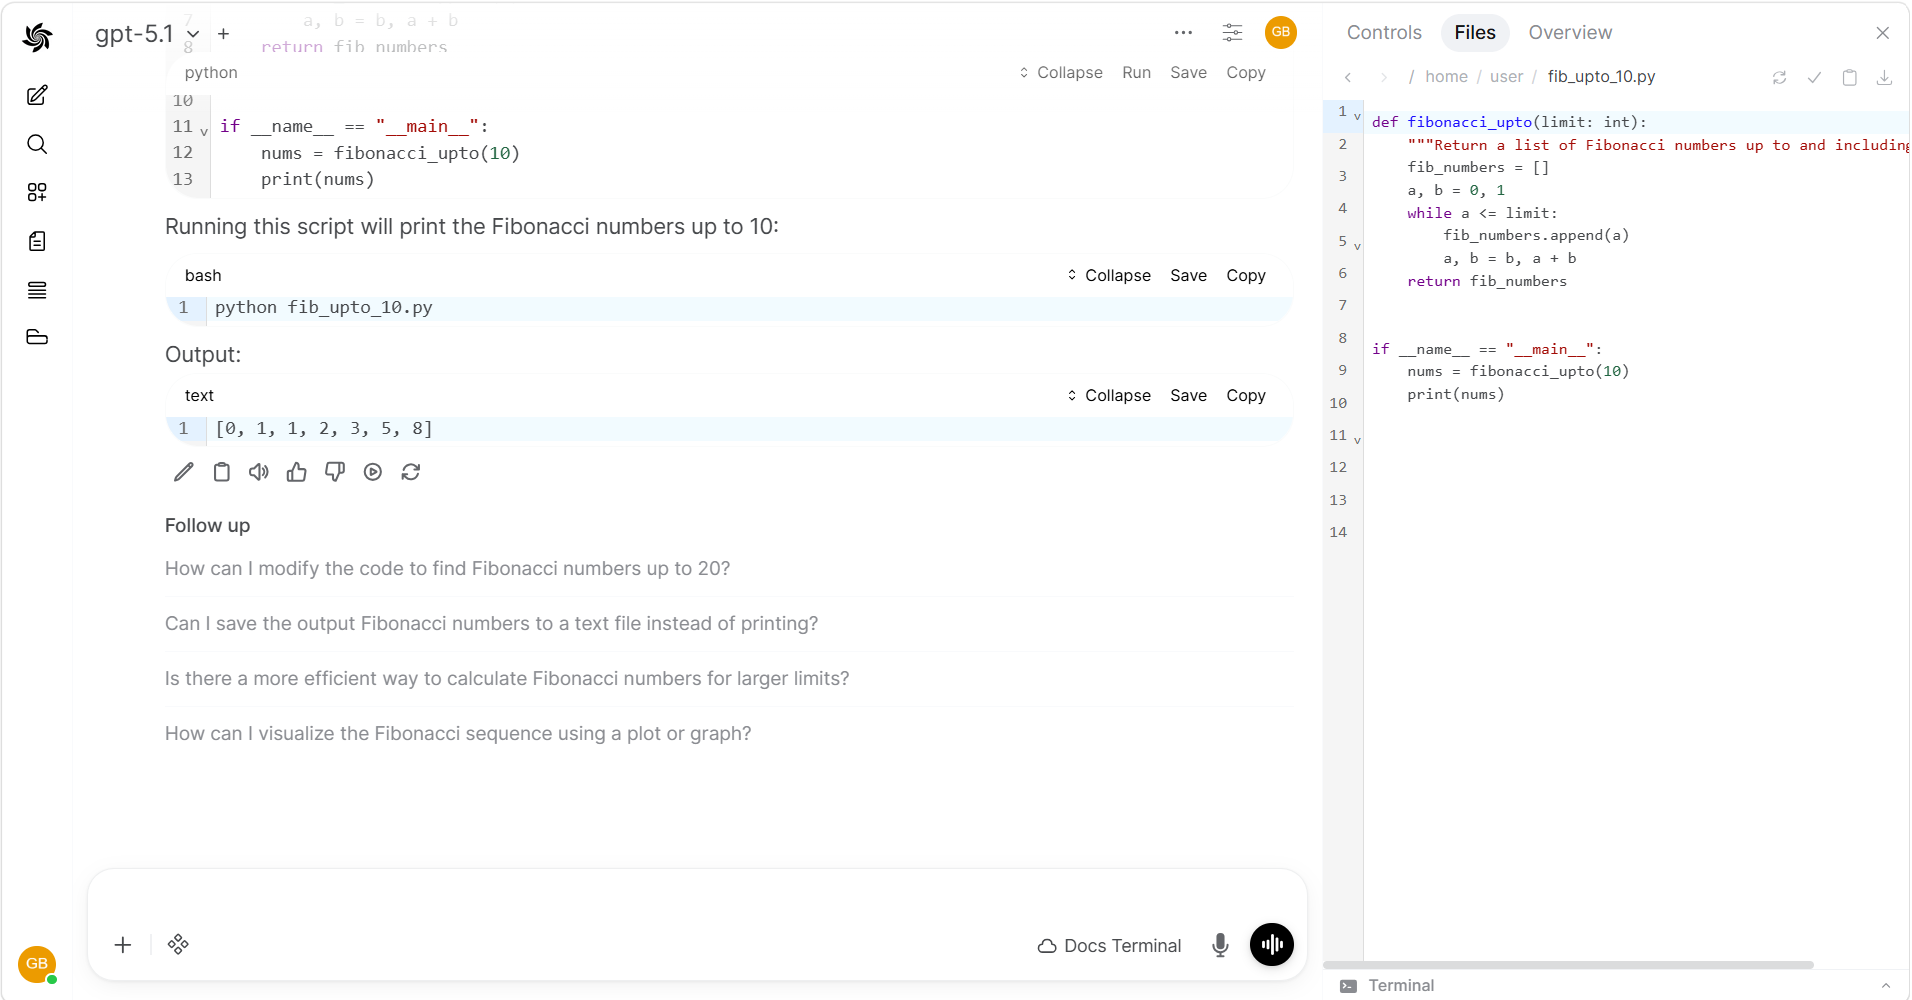Navigate to home in breadcrumb
This screenshot has width=1912, height=1000.
[1446, 77]
